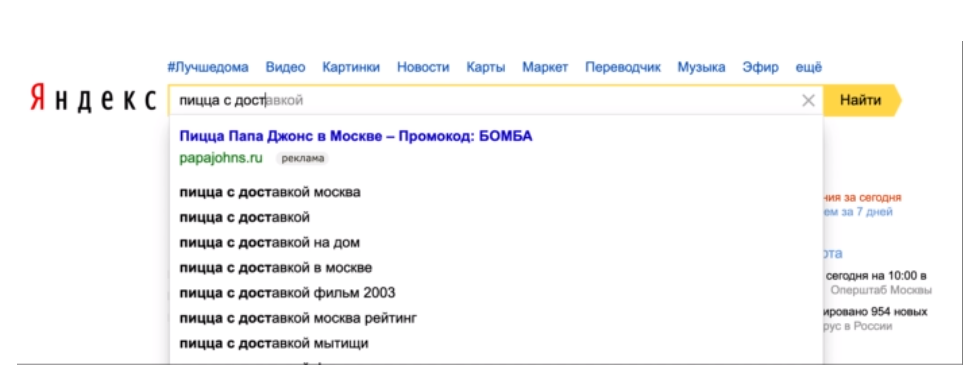The image size is (978, 379).
Task: Open Карты service
Action: pyautogui.click(x=485, y=67)
